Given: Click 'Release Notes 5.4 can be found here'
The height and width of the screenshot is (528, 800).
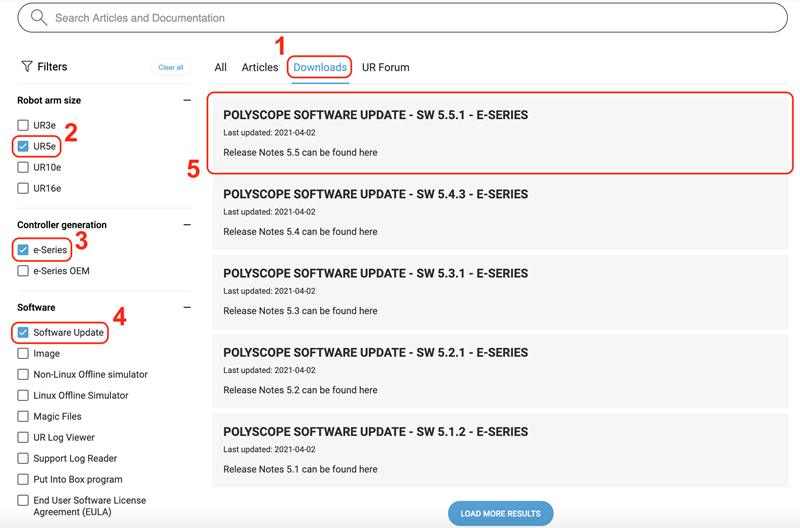Looking at the screenshot, I should 301,232.
